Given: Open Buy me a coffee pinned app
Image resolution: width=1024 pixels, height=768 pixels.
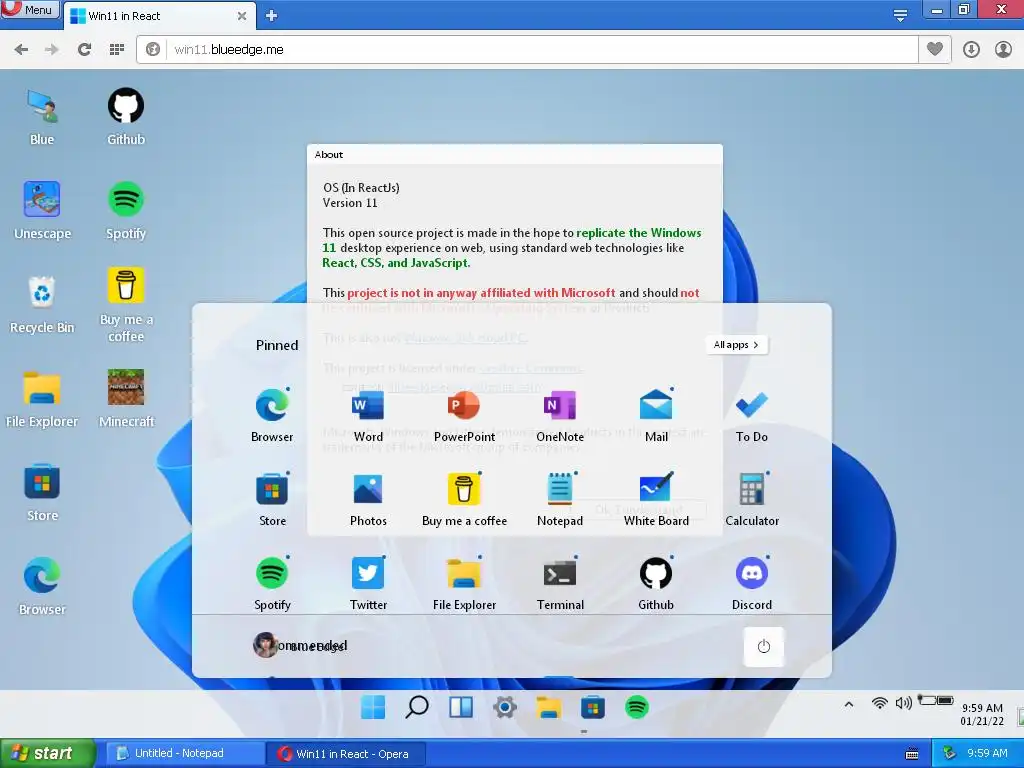Looking at the screenshot, I should (464, 500).
